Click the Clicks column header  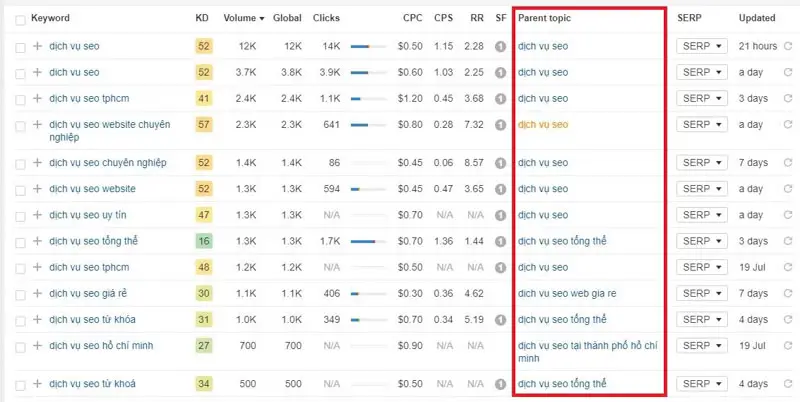point(327,18)
